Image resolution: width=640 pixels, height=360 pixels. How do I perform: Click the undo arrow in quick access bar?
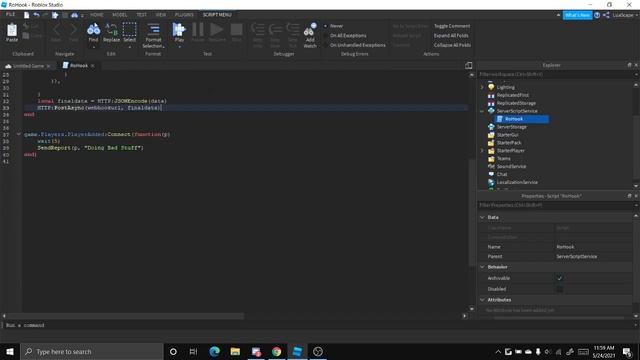[x=36, y=15]
